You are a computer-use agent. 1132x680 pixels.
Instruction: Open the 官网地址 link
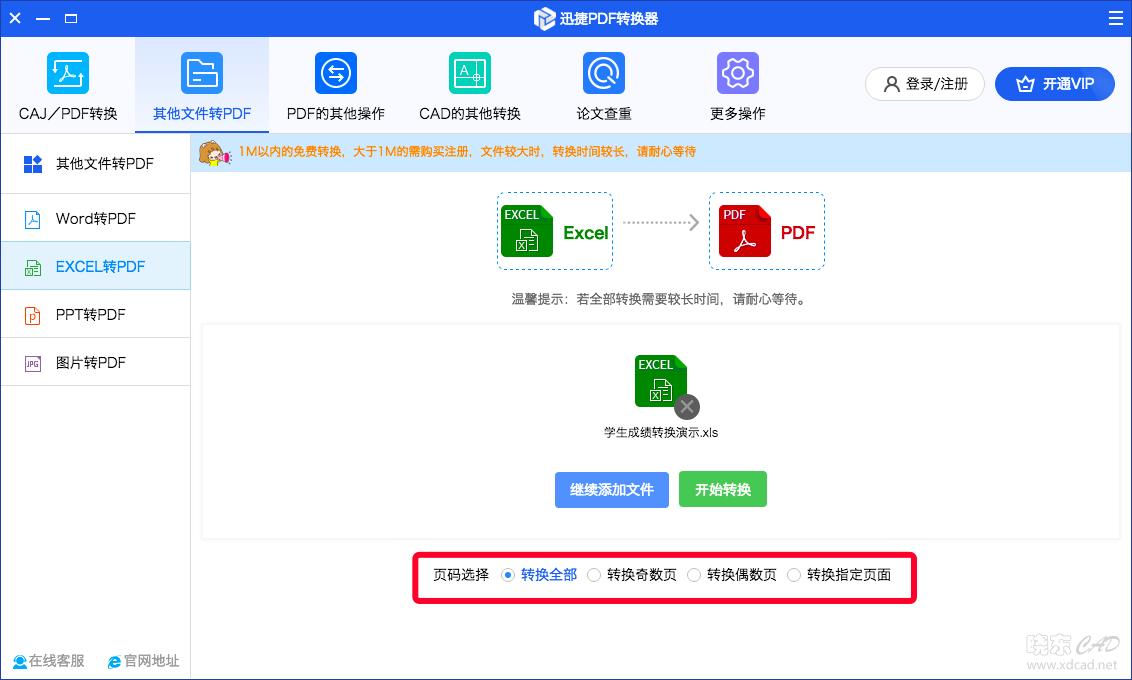click(143, 661)
